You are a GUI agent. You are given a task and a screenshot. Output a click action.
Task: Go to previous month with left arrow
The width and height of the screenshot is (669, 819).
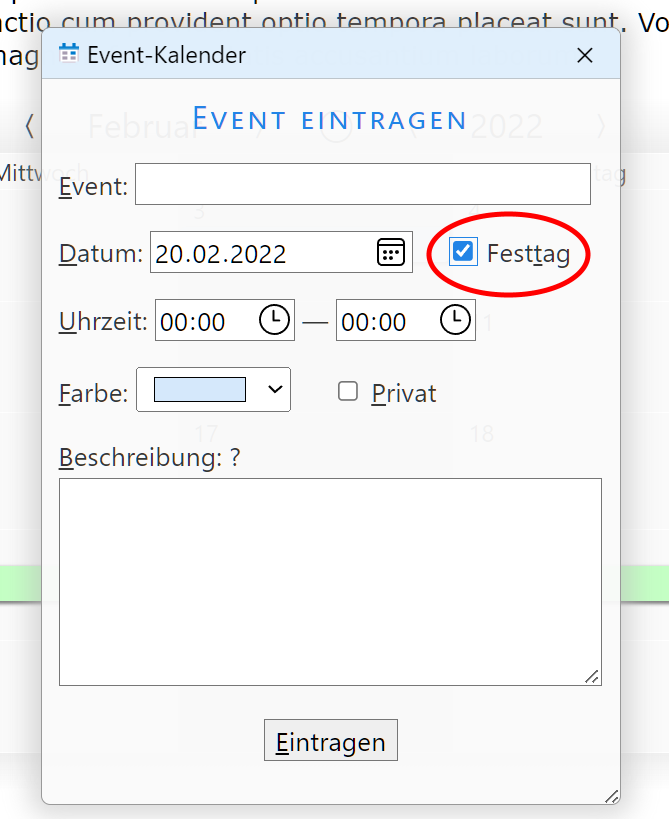tap(30, 126)
